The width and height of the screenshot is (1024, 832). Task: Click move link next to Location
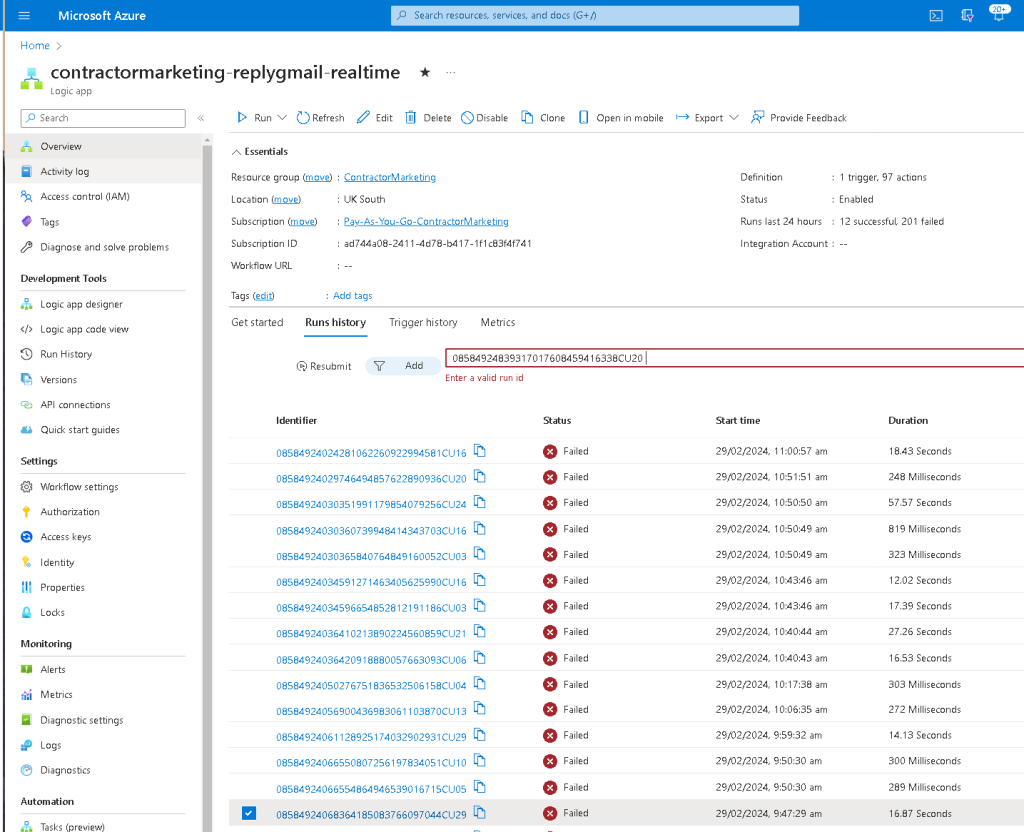[285, 199]
